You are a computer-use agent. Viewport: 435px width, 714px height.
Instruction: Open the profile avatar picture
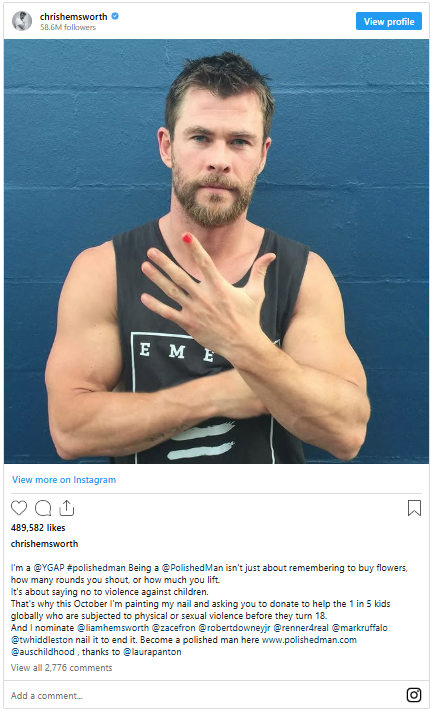click(x=22, y=21)
